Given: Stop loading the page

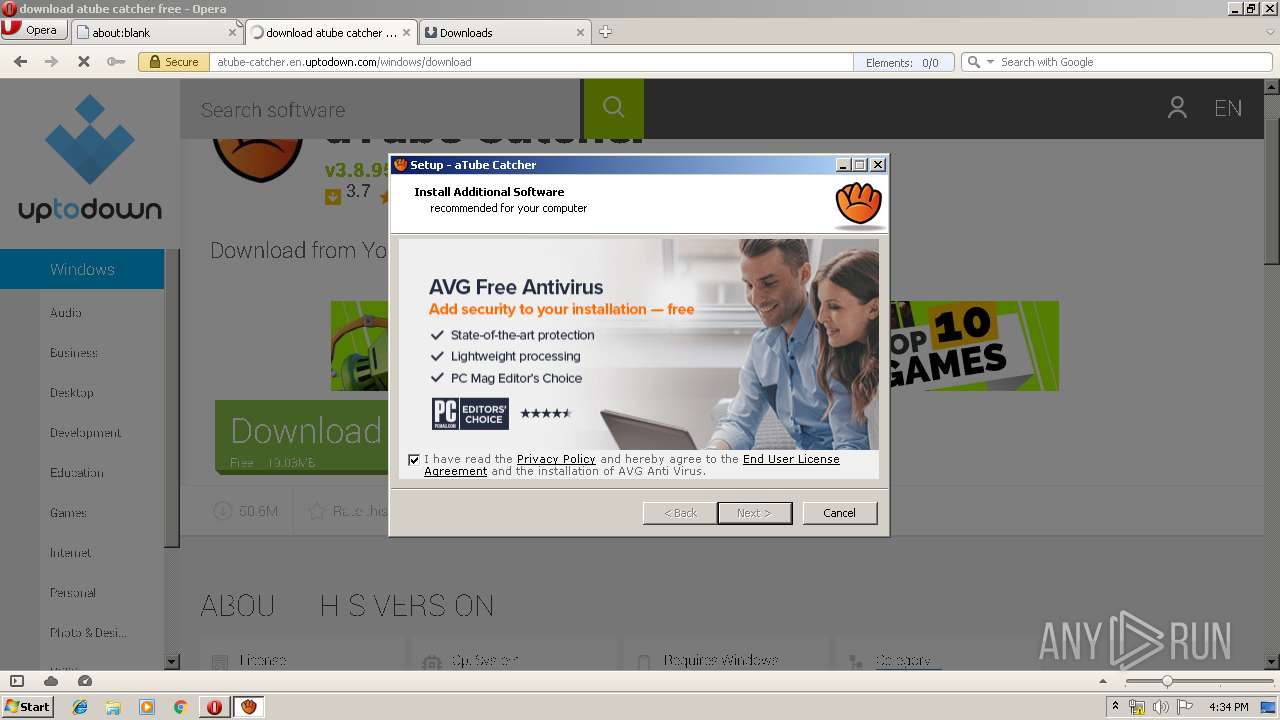Looking at the screenshot, I should pos(84,62).
